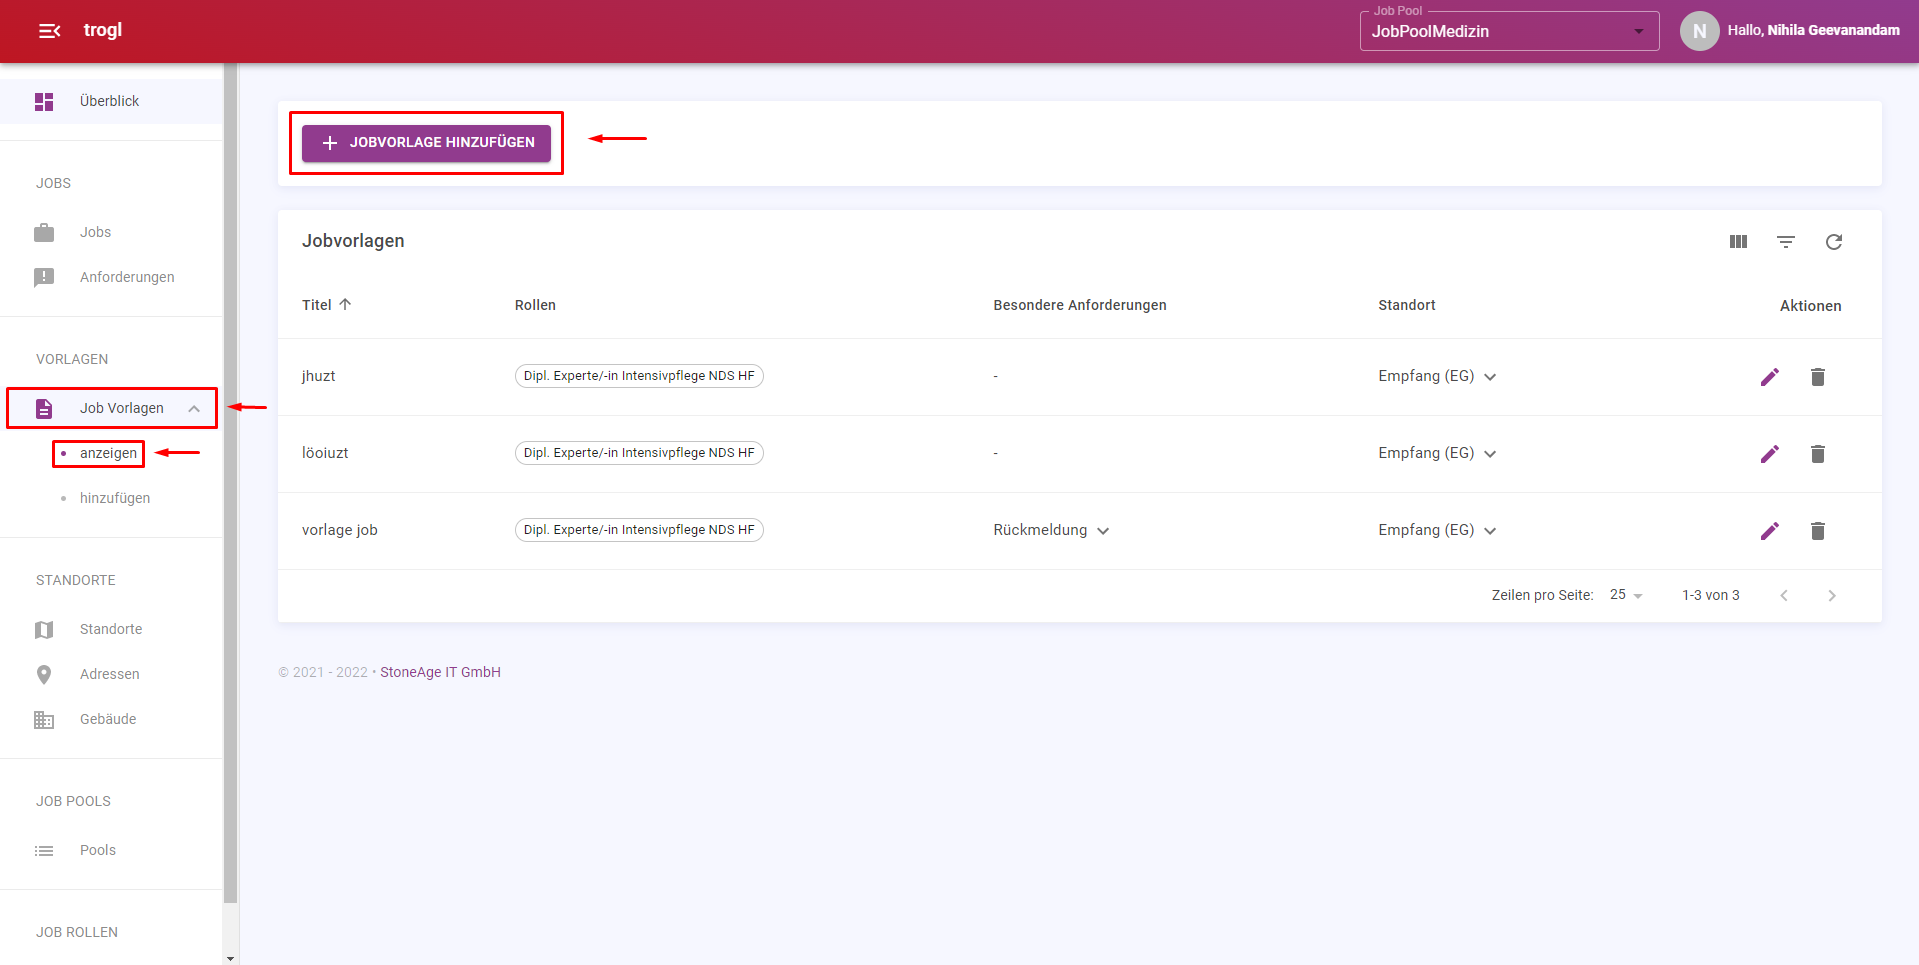Open the StoneAge IT GmbH link
The image size is (1919, 965).
(x=440, y=672)
